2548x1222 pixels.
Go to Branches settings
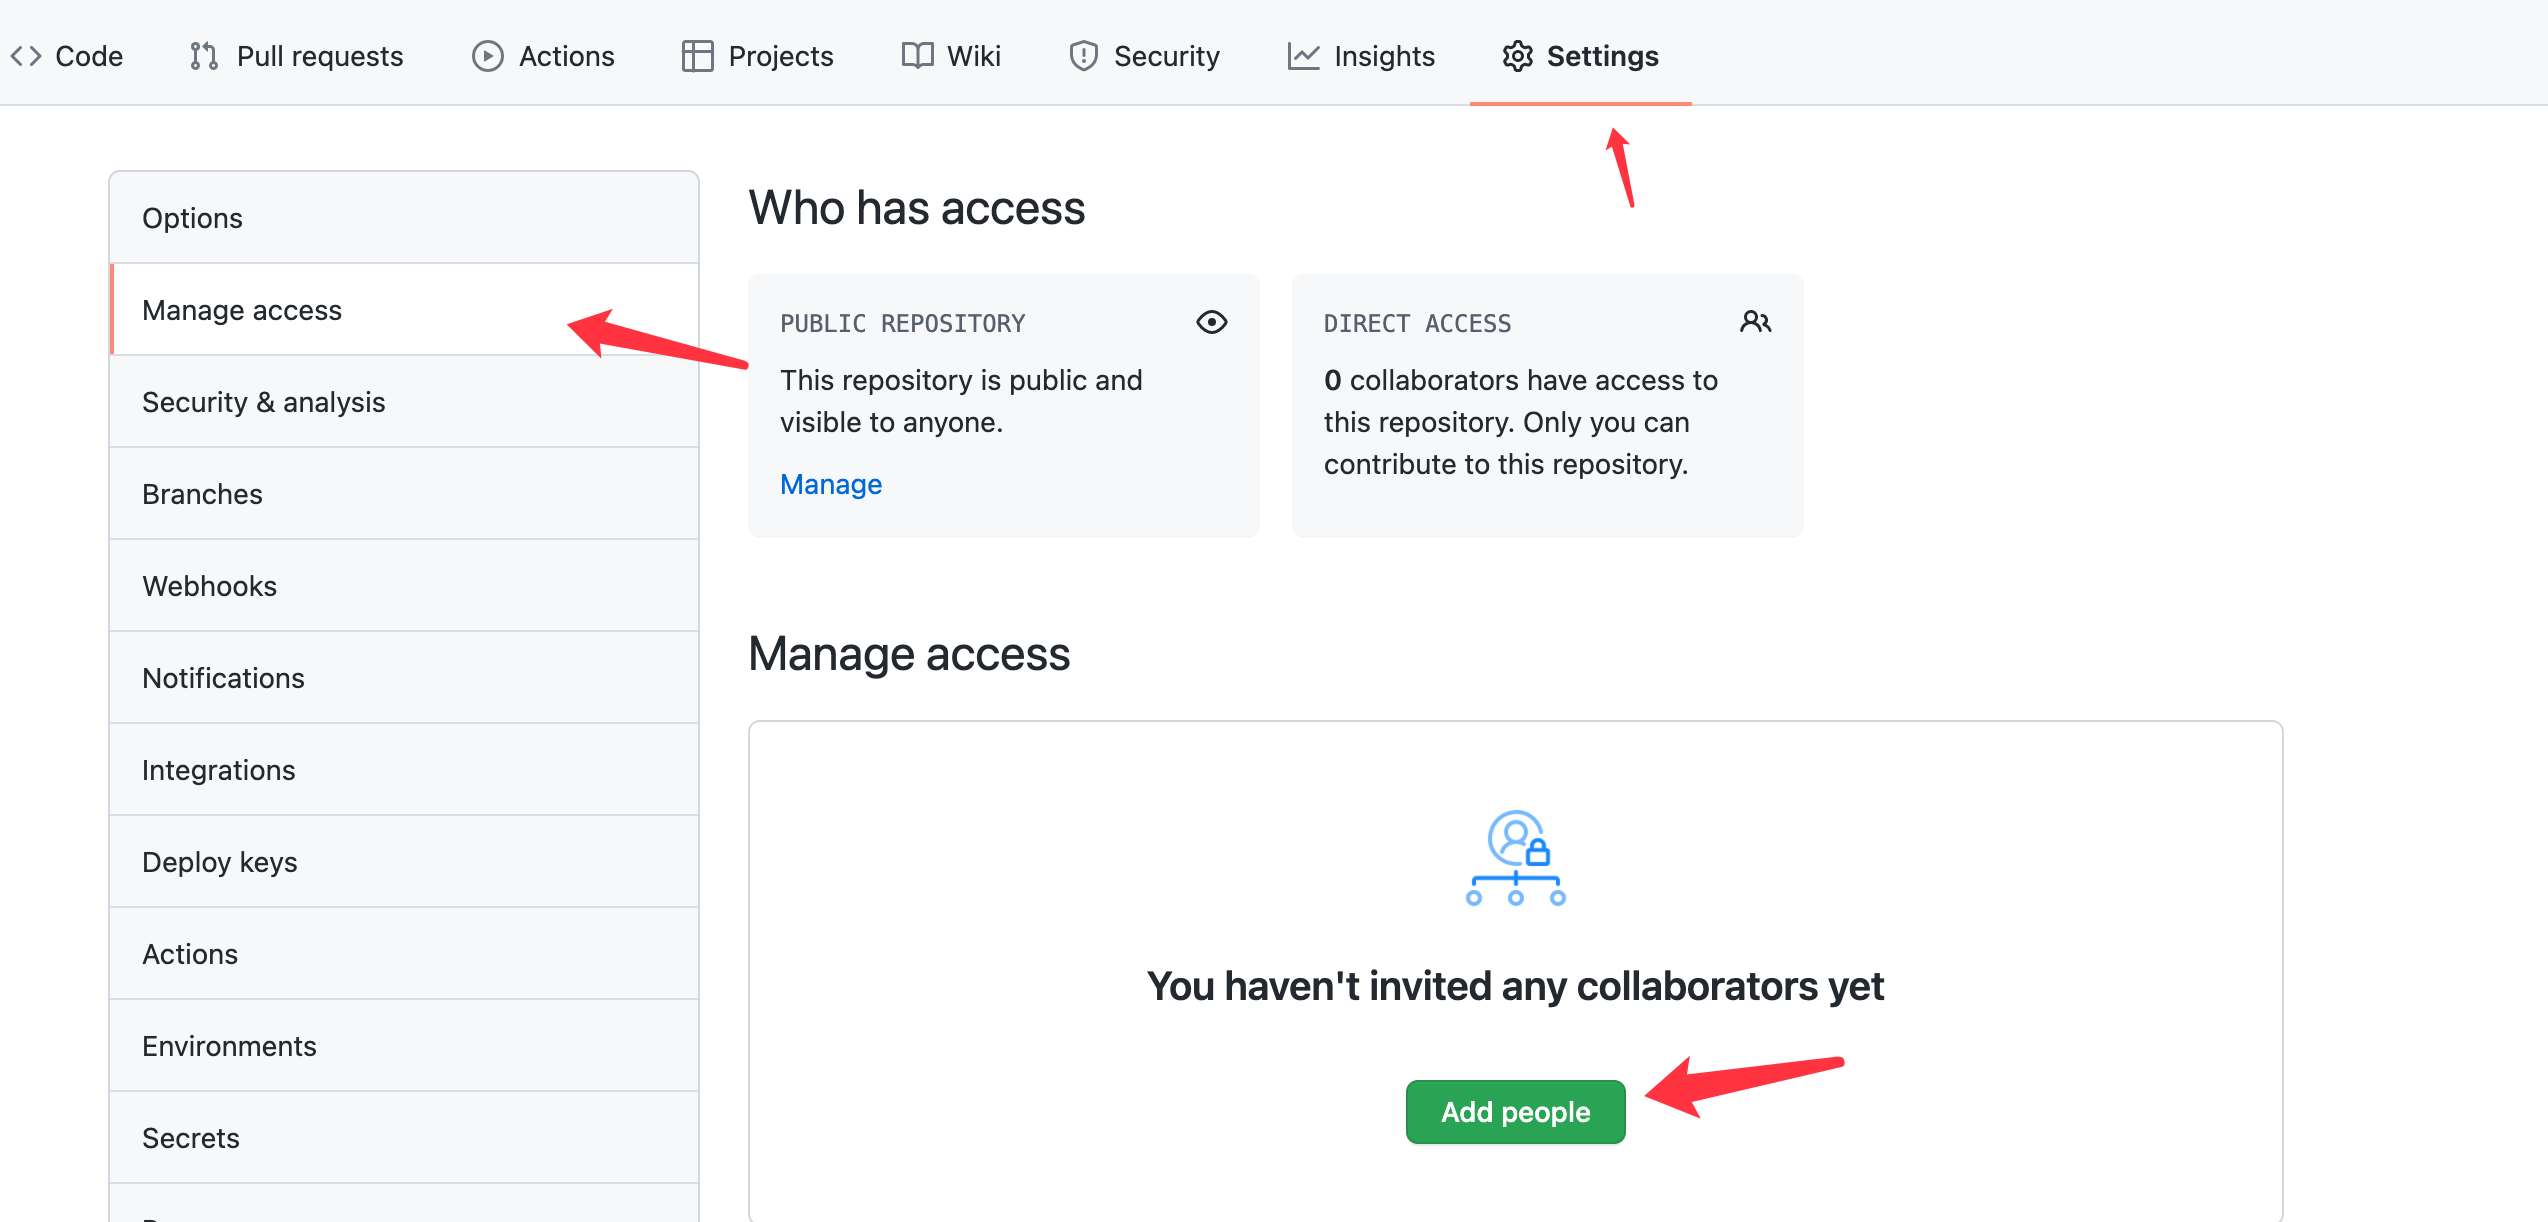(202, 494)
